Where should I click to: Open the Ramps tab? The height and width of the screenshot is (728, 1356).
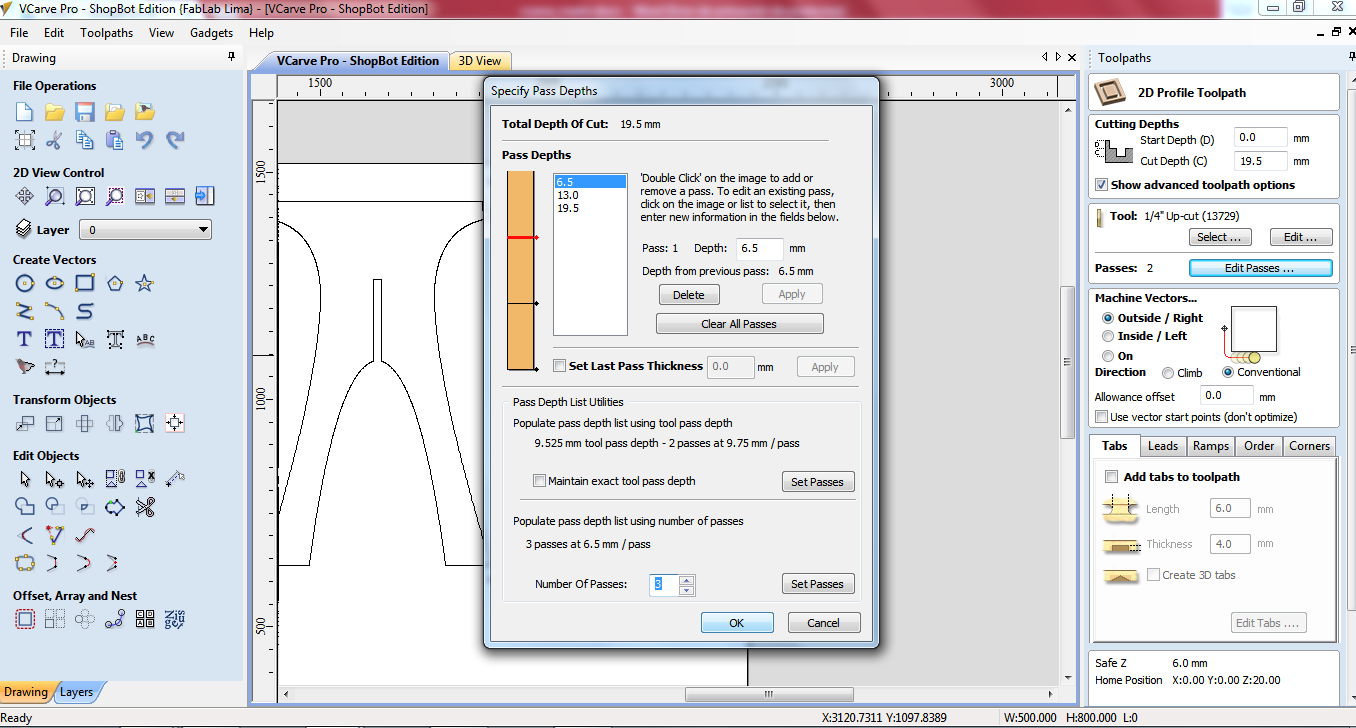tap(1211, 446)
